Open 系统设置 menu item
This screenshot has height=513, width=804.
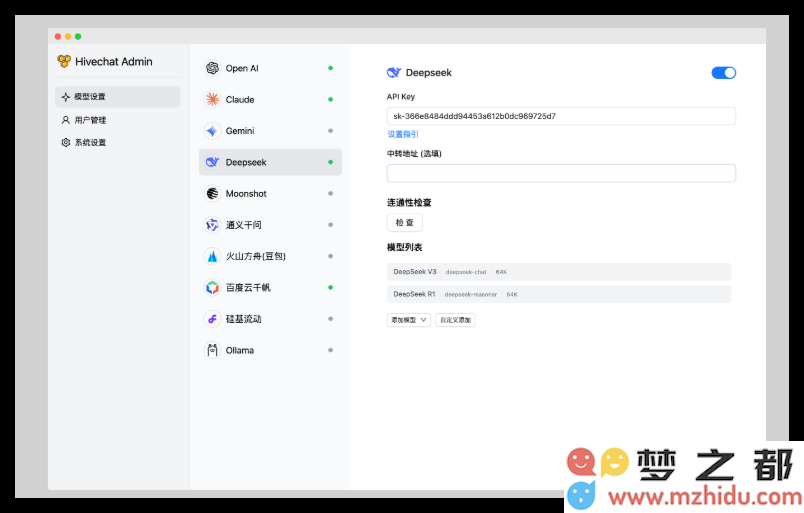point(118,143)
